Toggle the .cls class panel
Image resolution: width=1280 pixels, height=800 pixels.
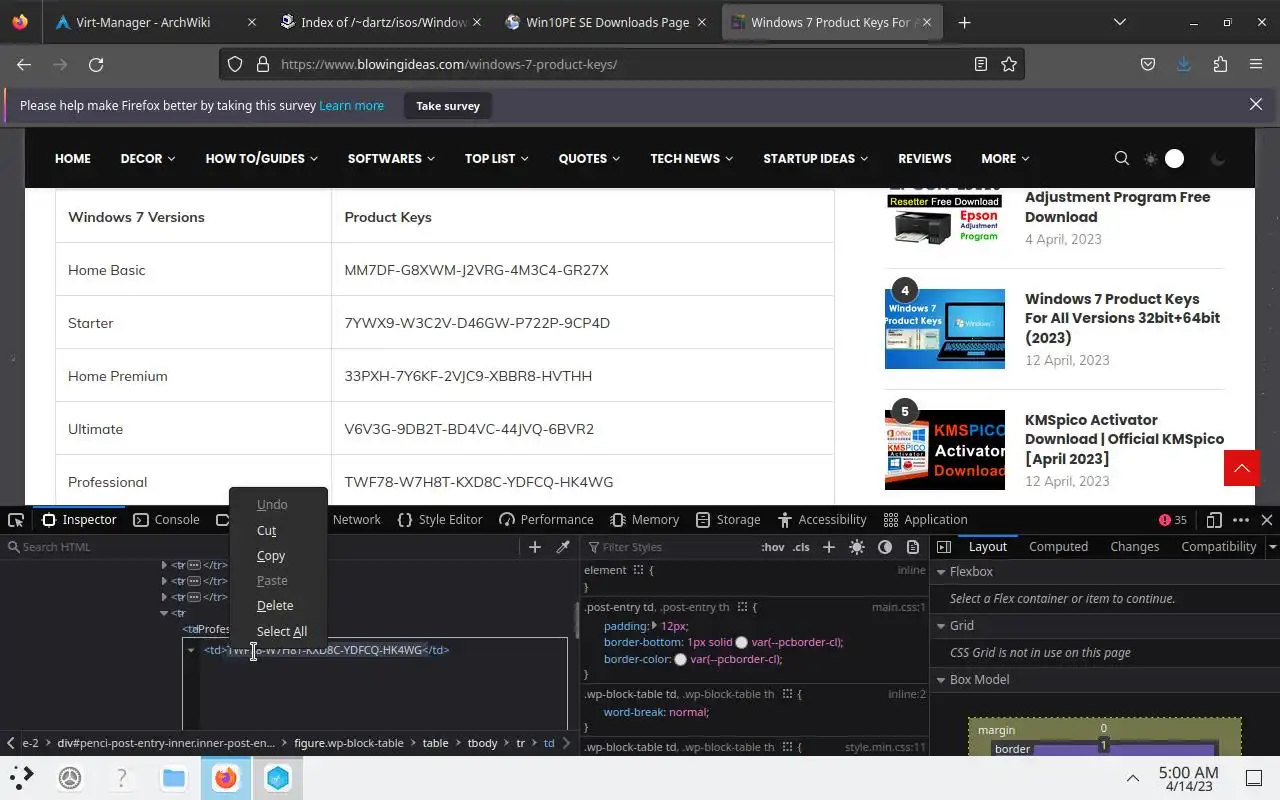801,547
